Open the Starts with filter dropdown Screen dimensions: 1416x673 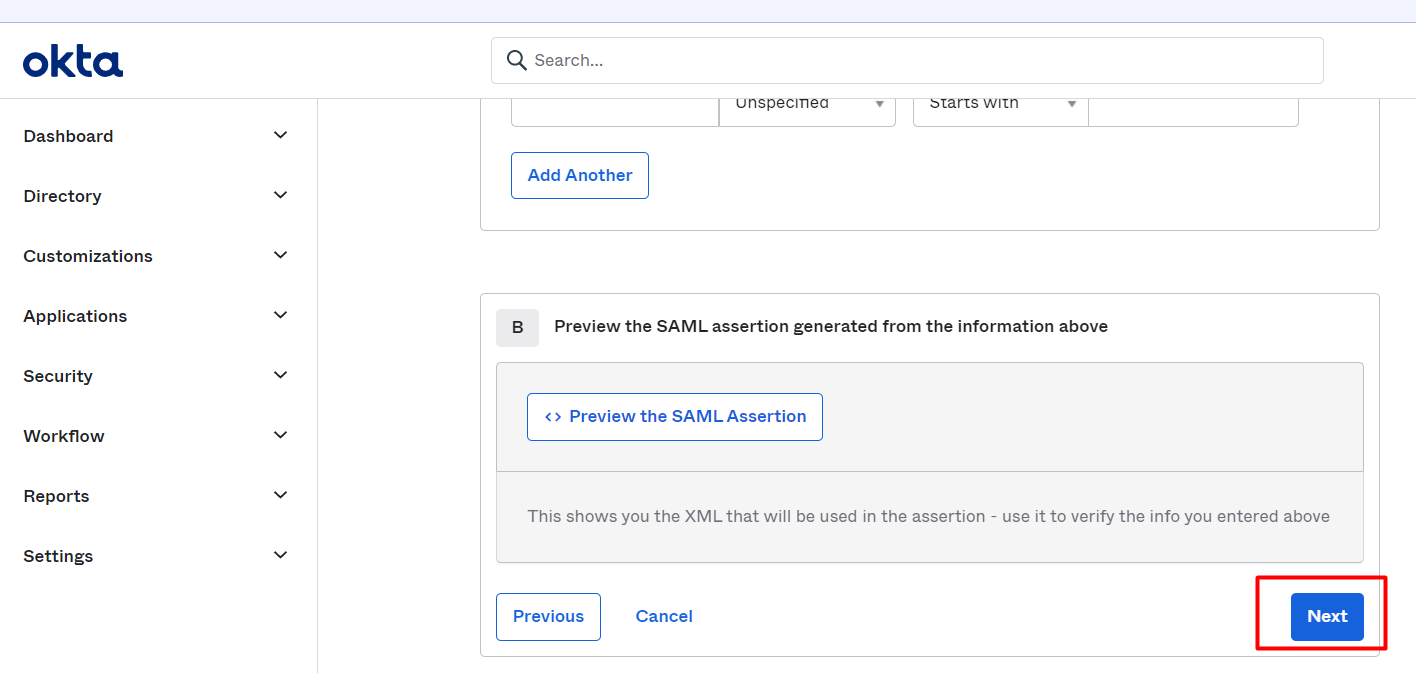[1000, 104]
